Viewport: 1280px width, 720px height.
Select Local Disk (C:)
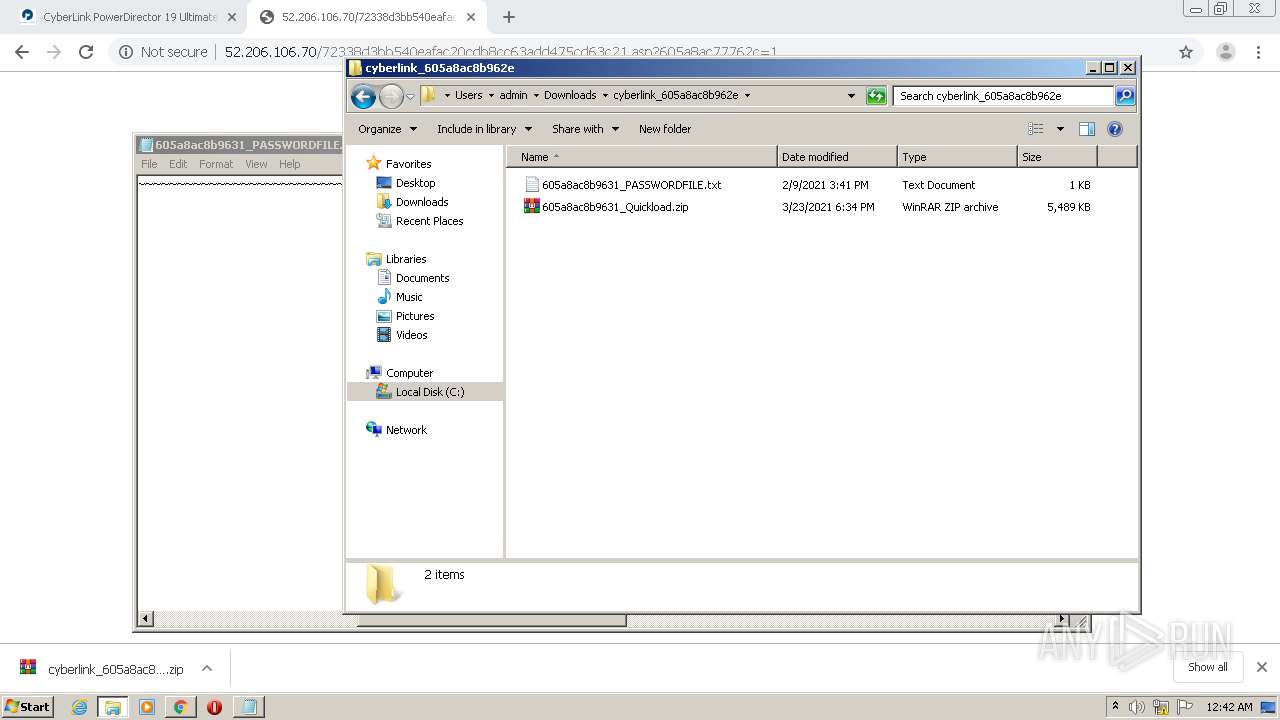429,392
